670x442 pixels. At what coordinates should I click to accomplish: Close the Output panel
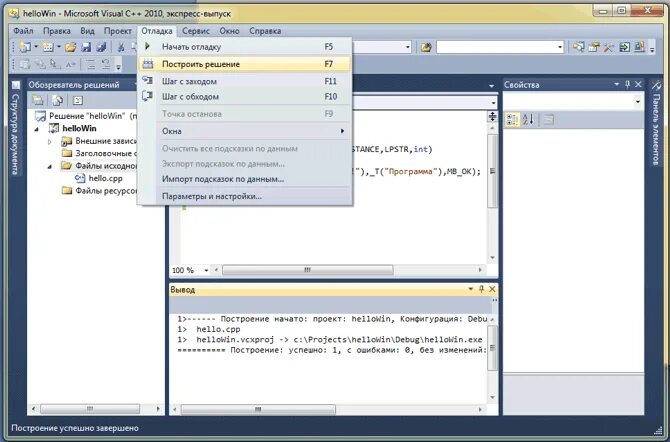pyautogui.click(x=492, y=289)
